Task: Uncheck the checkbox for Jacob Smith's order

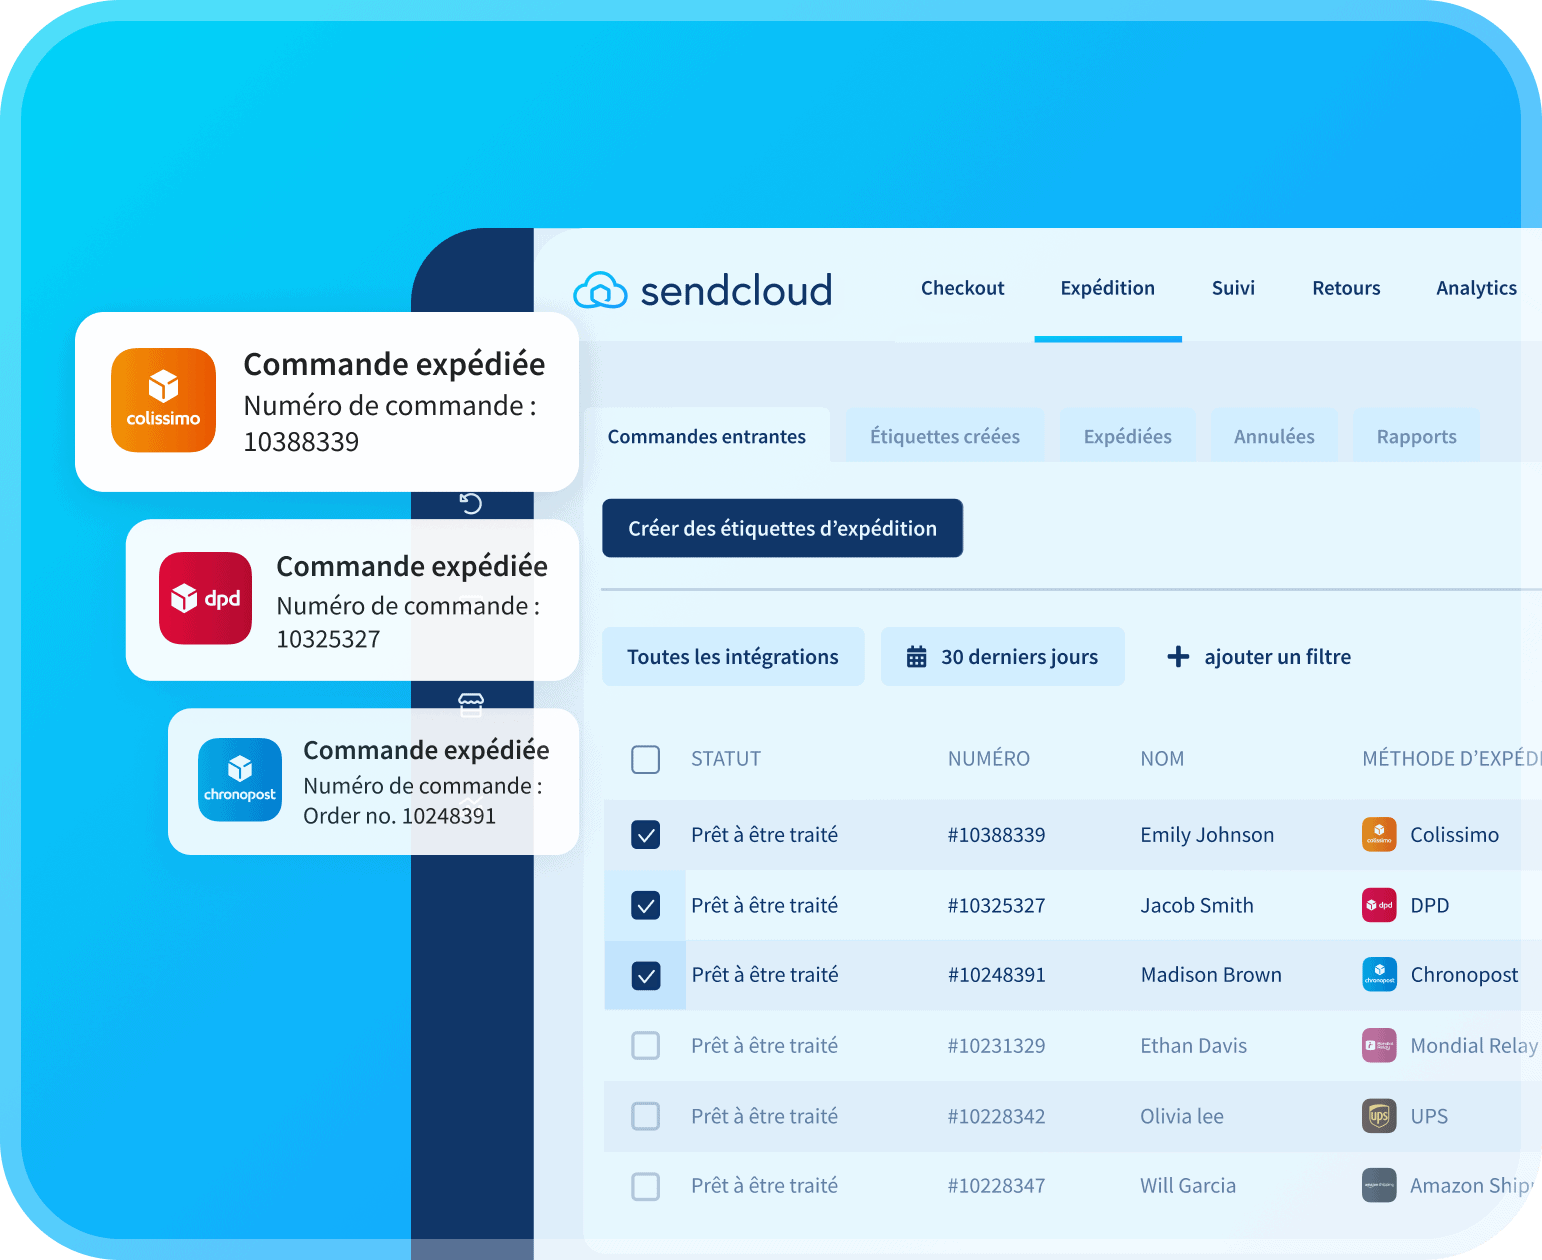Action: 646,905
